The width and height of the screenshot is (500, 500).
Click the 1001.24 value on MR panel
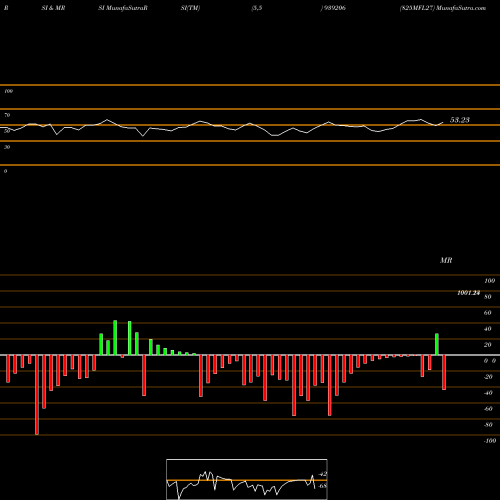pyautogui.click(x=469, y=293)
